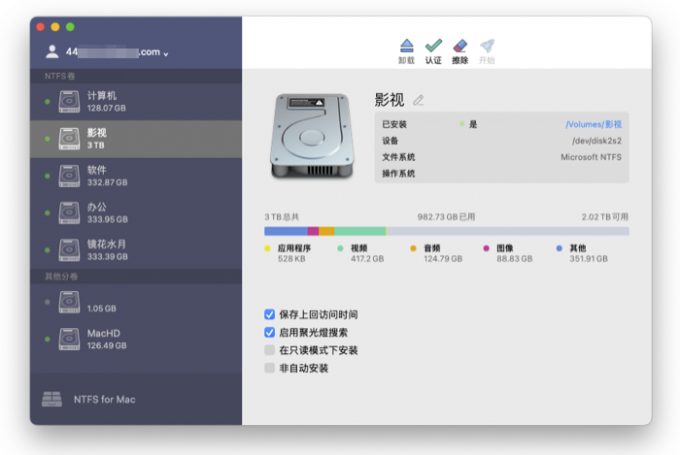Enable 在只读模式下安装 checkbox
The image size is (680, 455).
[x=269, y=350]
